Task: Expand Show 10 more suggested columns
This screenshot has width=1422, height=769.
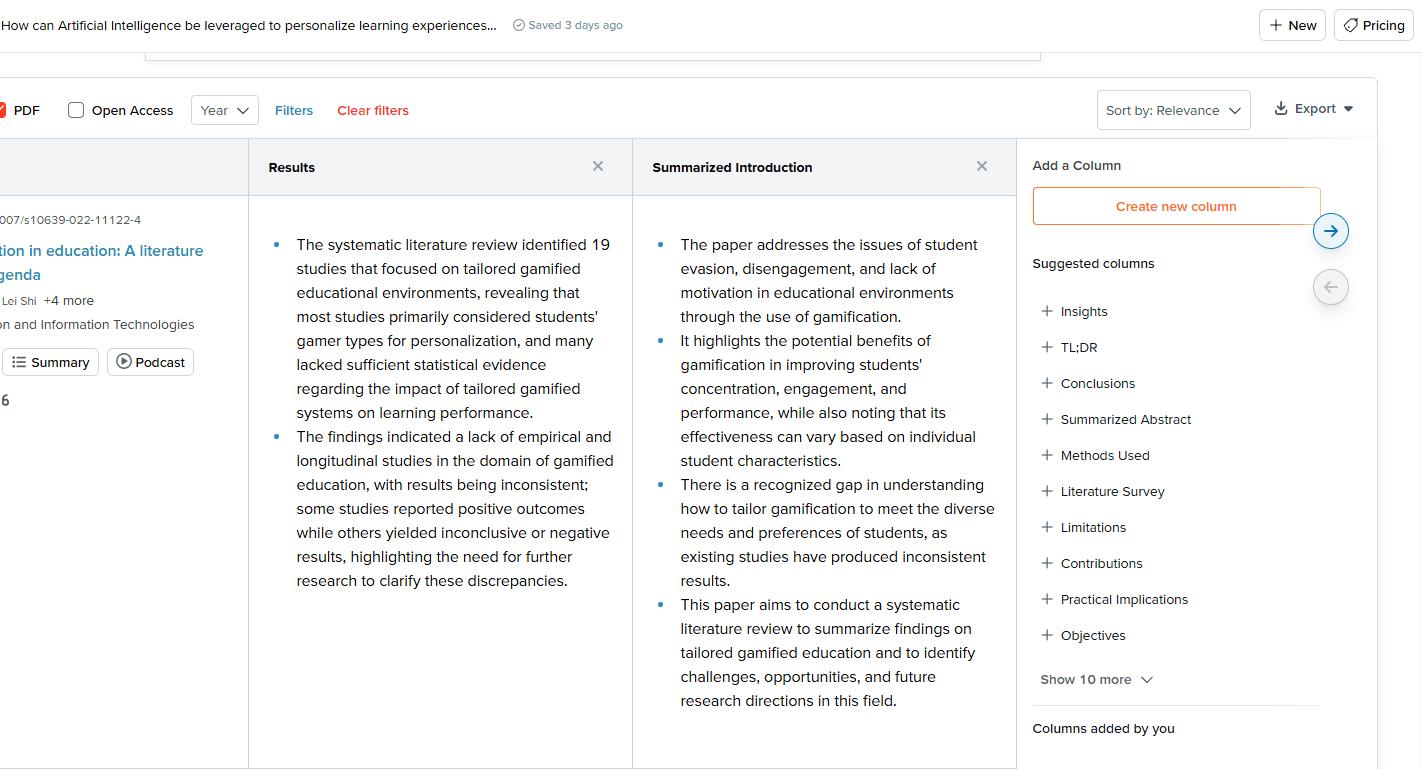Action: pos(1096,679)
